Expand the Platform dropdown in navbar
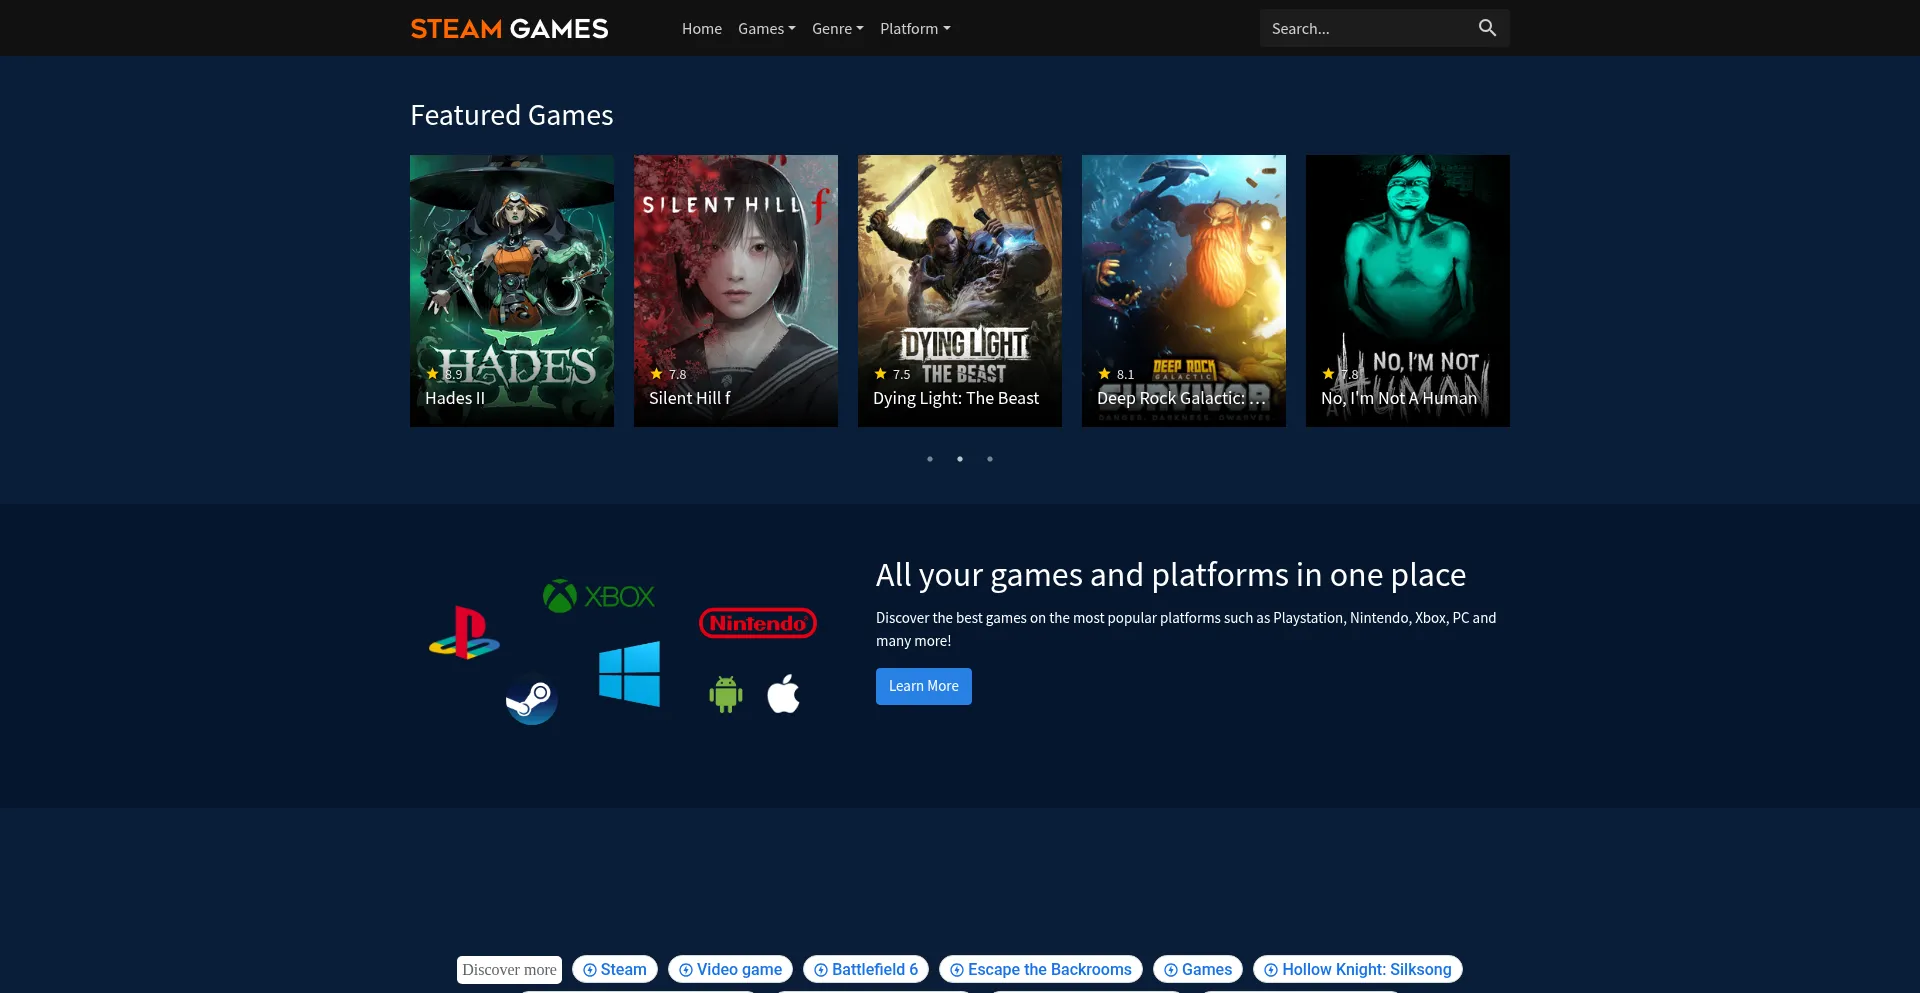This screenshot has height=993, width=1920. pyautogui.click(x=914, y=29)
